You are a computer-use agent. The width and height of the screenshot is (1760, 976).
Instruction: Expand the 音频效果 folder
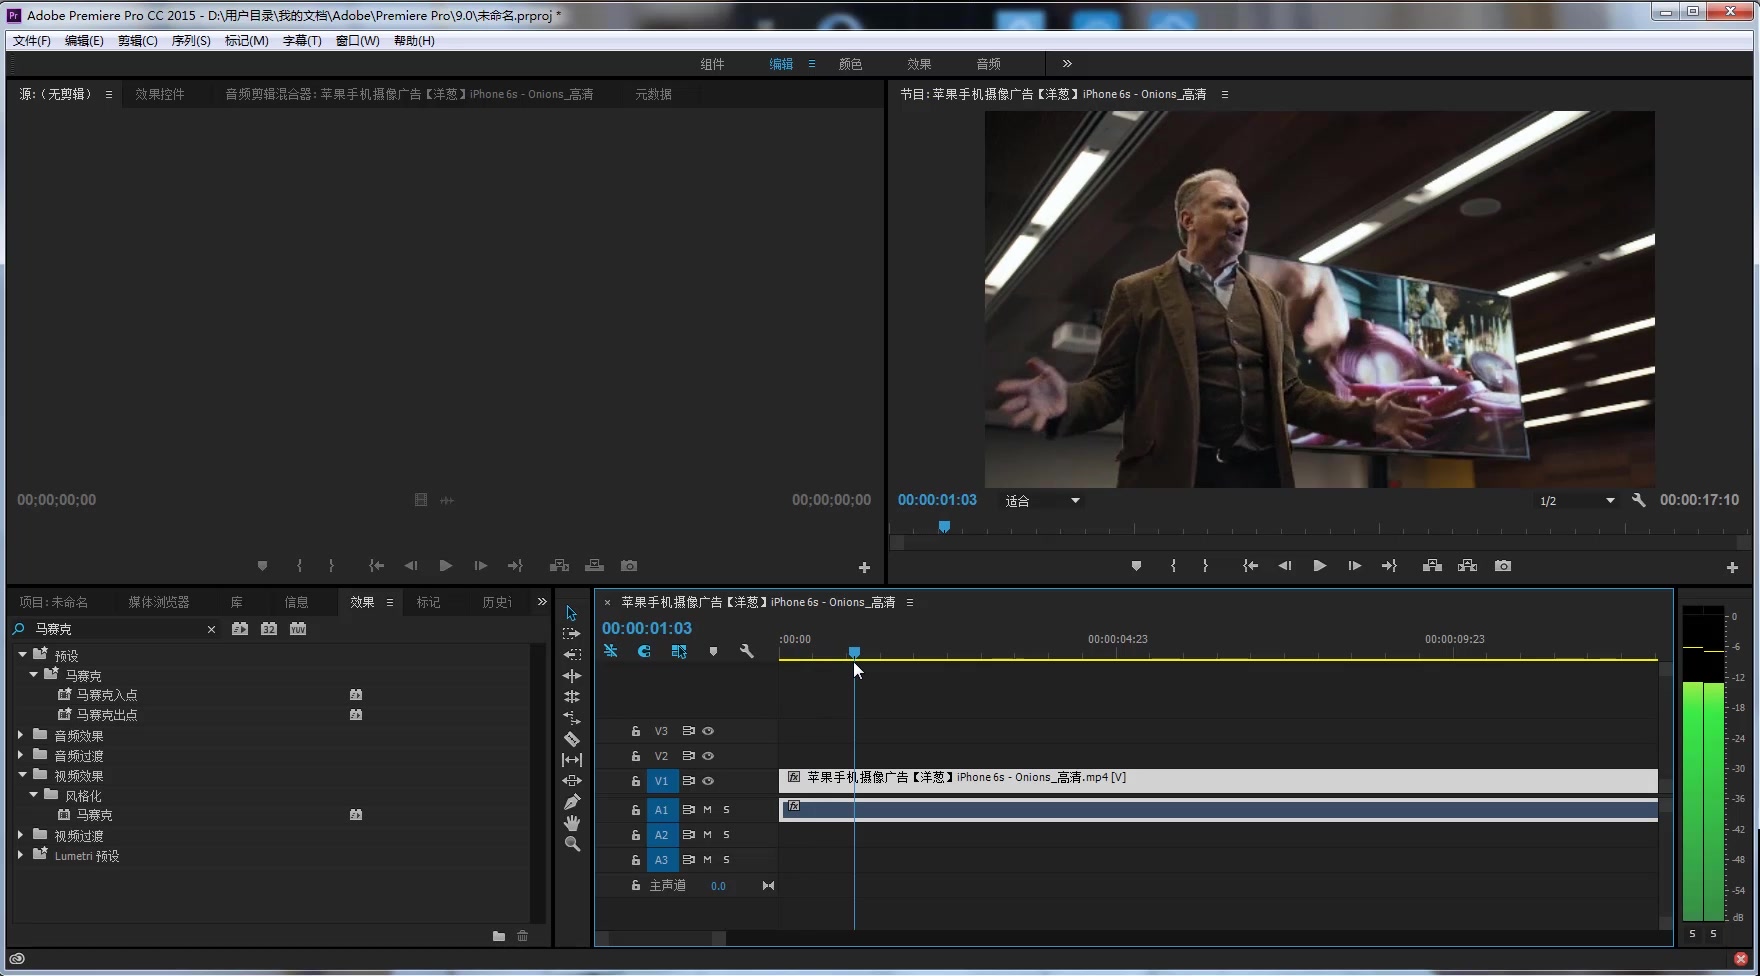(x=21, y=735)
